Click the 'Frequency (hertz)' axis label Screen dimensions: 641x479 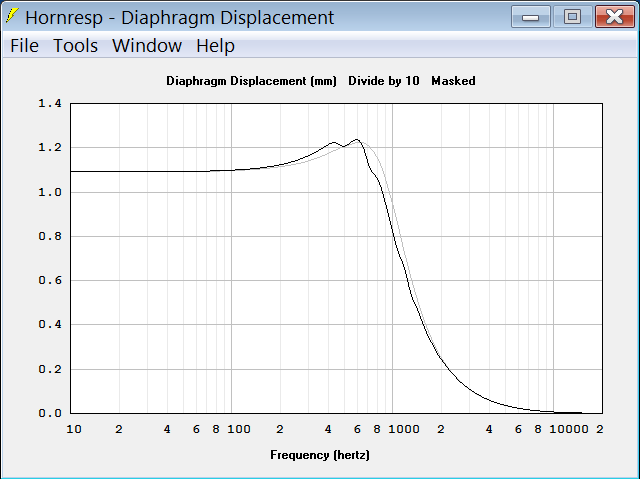coord(320,455)
